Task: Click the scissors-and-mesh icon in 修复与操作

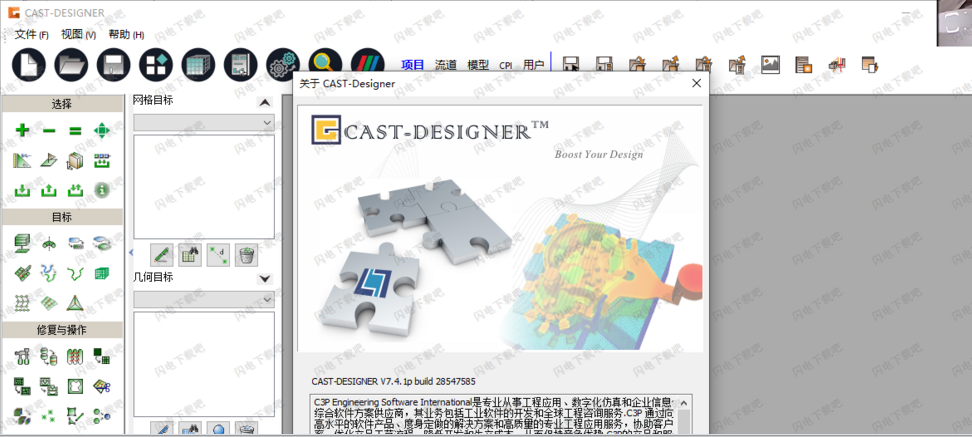Action: (x=102, y=386)
